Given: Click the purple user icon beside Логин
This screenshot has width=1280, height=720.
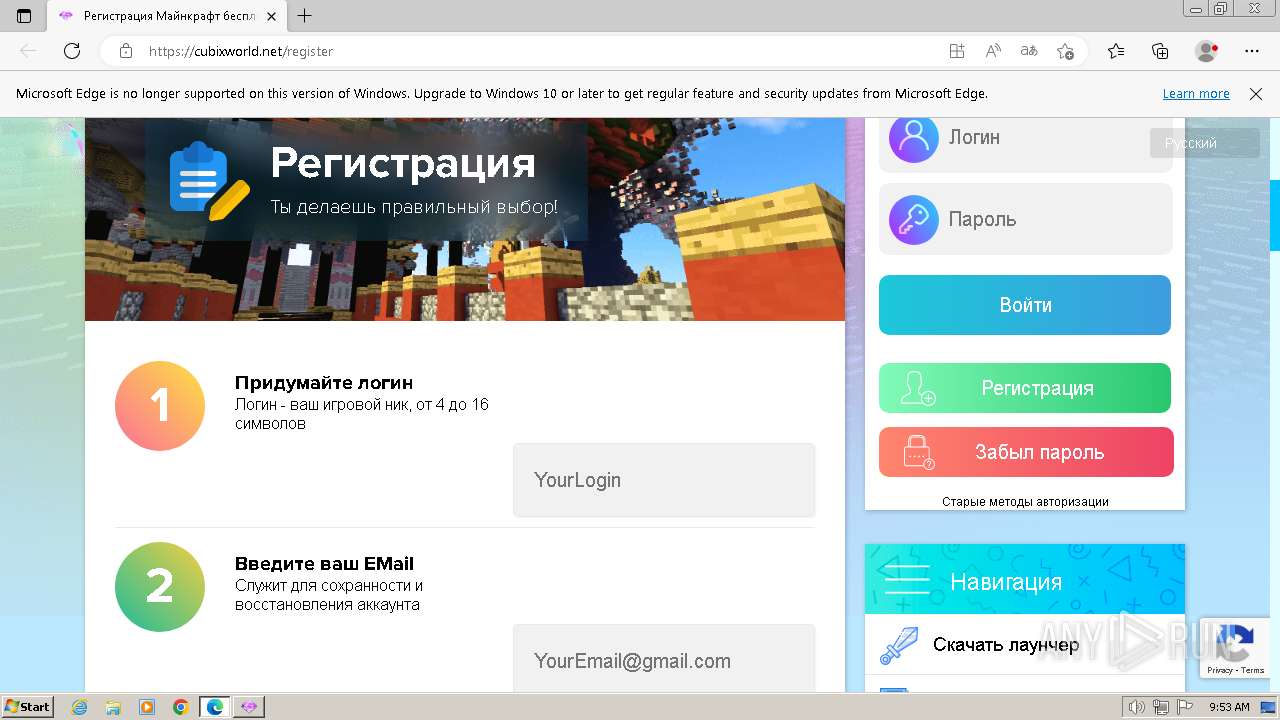Looking at the screenshot, I should 914,137.
